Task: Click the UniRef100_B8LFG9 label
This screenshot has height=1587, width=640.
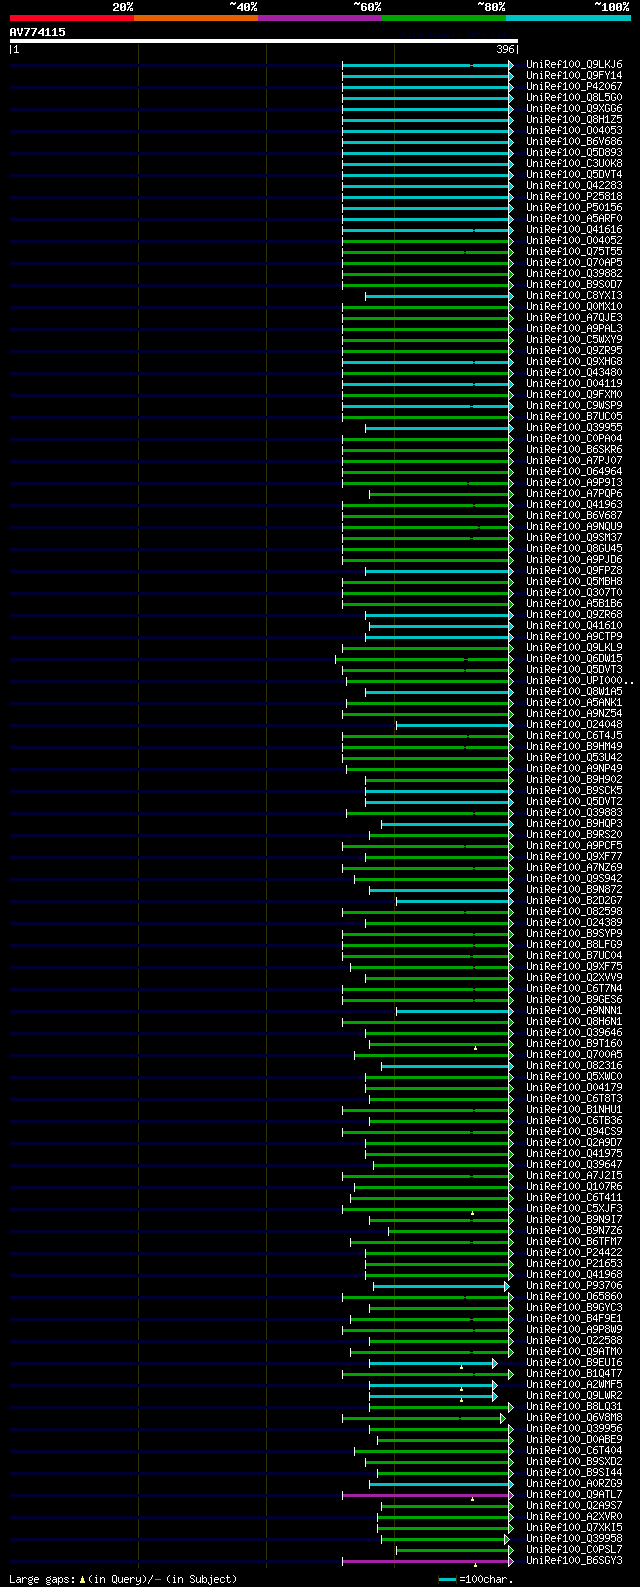Action: pos(574,944)
